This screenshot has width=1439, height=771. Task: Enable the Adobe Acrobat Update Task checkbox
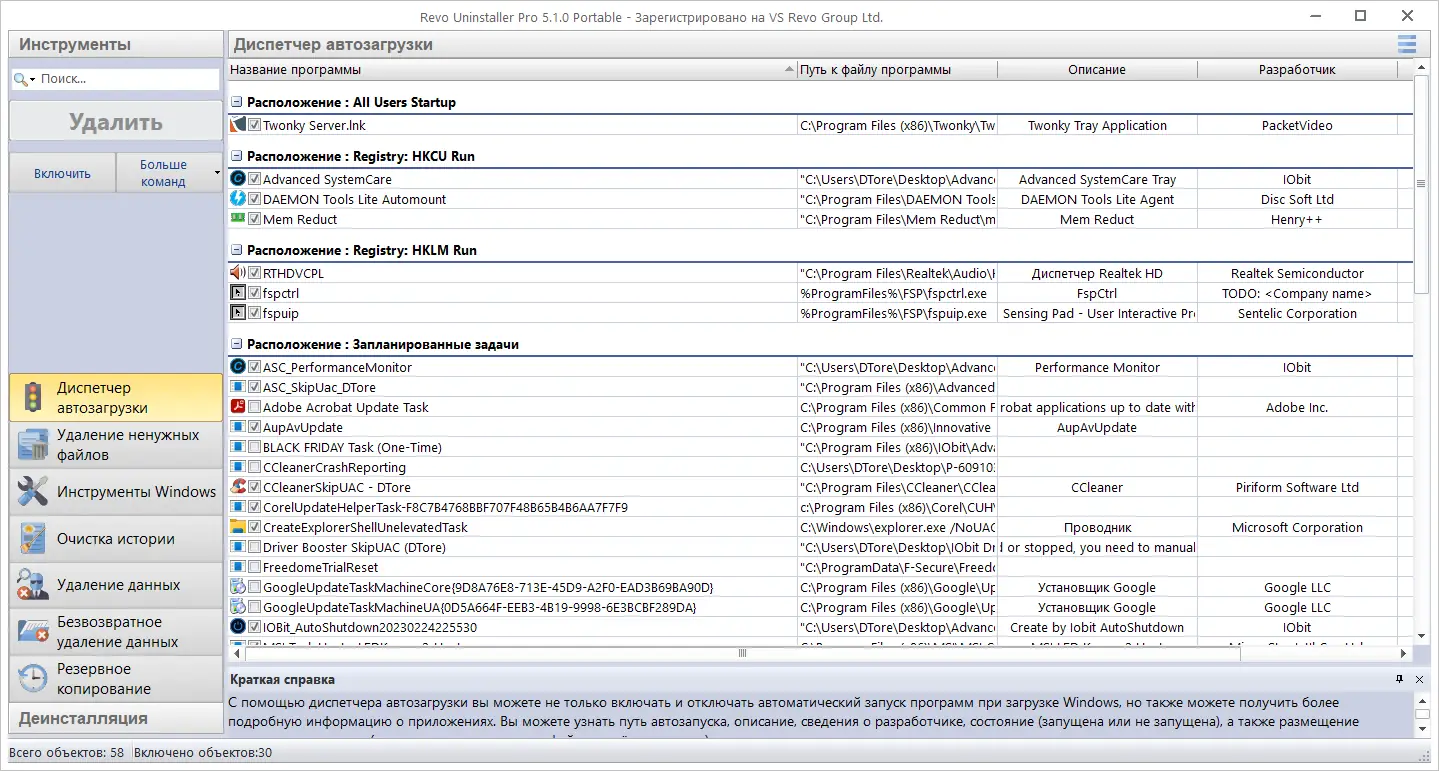(255, 407)
